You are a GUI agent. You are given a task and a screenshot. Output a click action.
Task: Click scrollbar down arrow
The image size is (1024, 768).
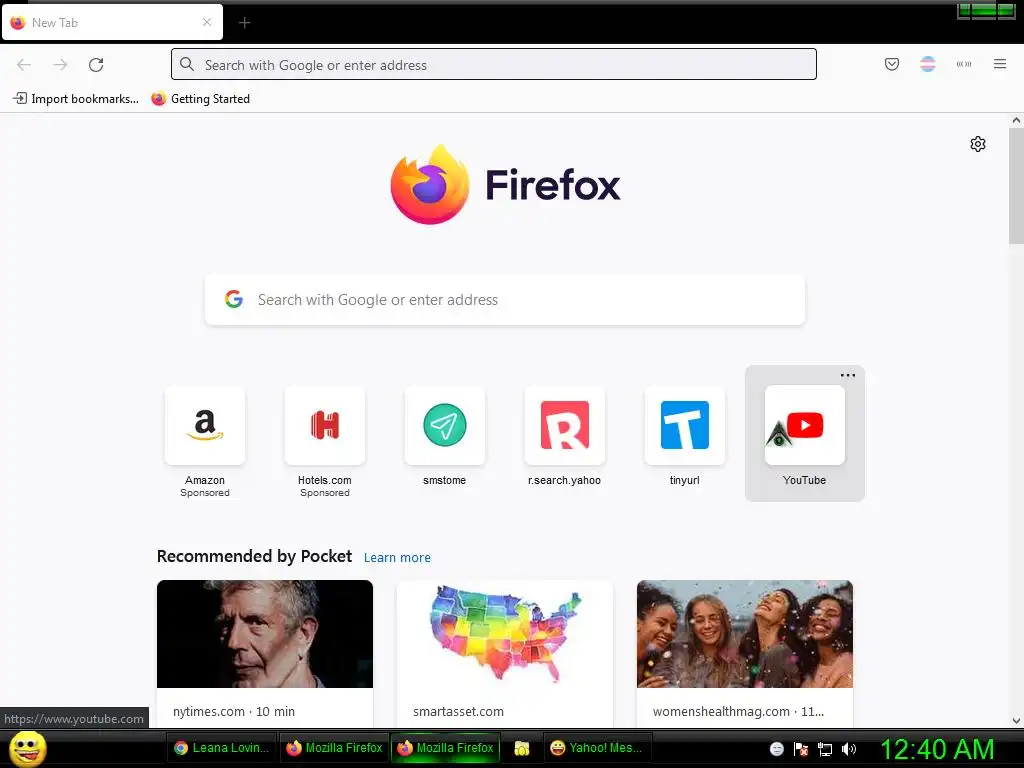pos(1016,721)
